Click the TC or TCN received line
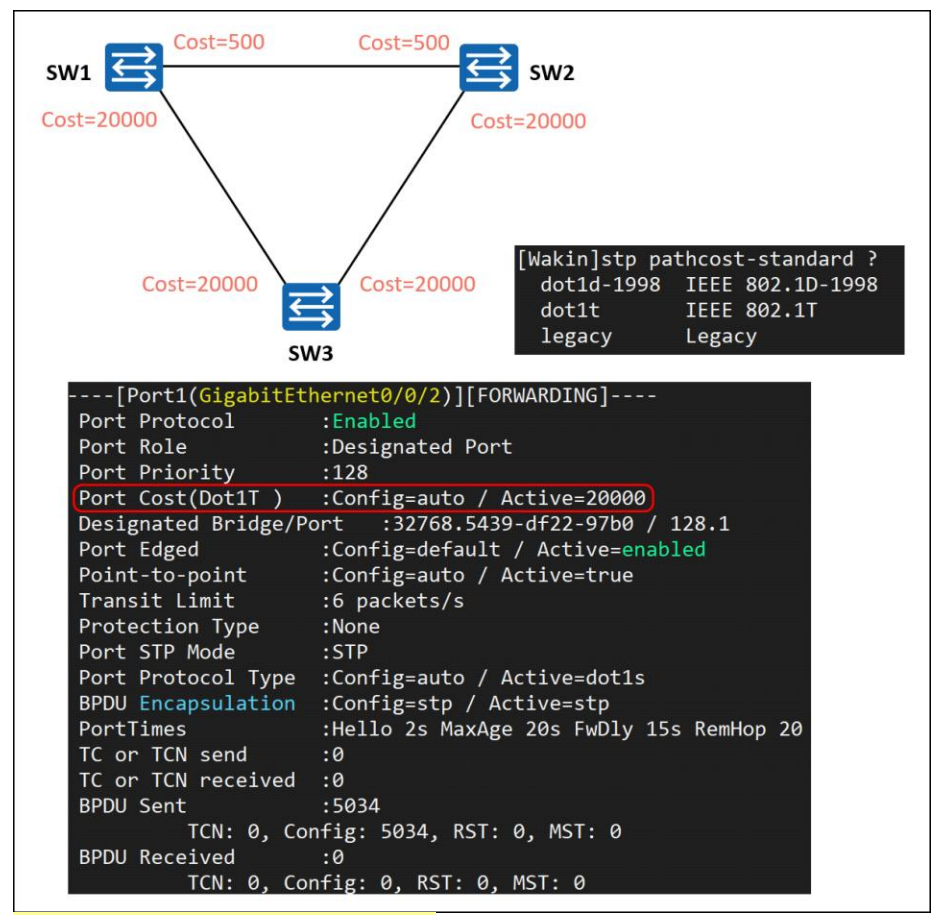The image size is (939, 915). [211, 781]
